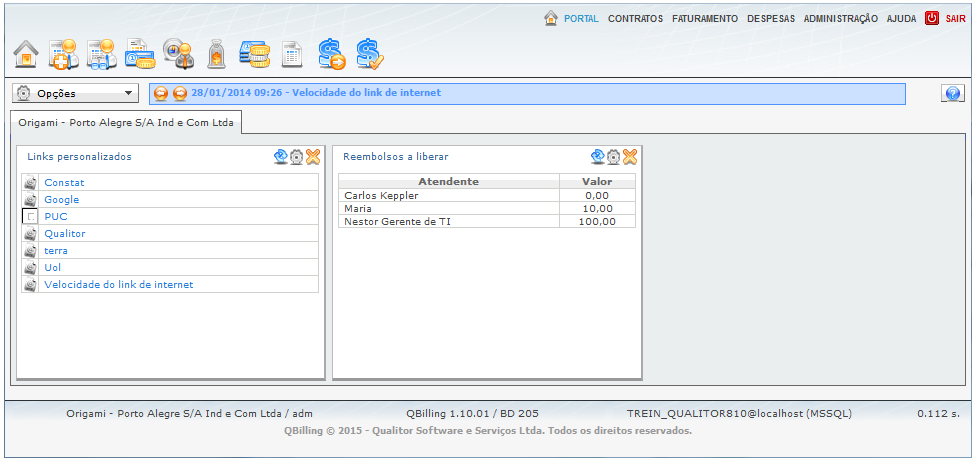
Task: Open the Qualitor custom link
Action: coord(65,233)
